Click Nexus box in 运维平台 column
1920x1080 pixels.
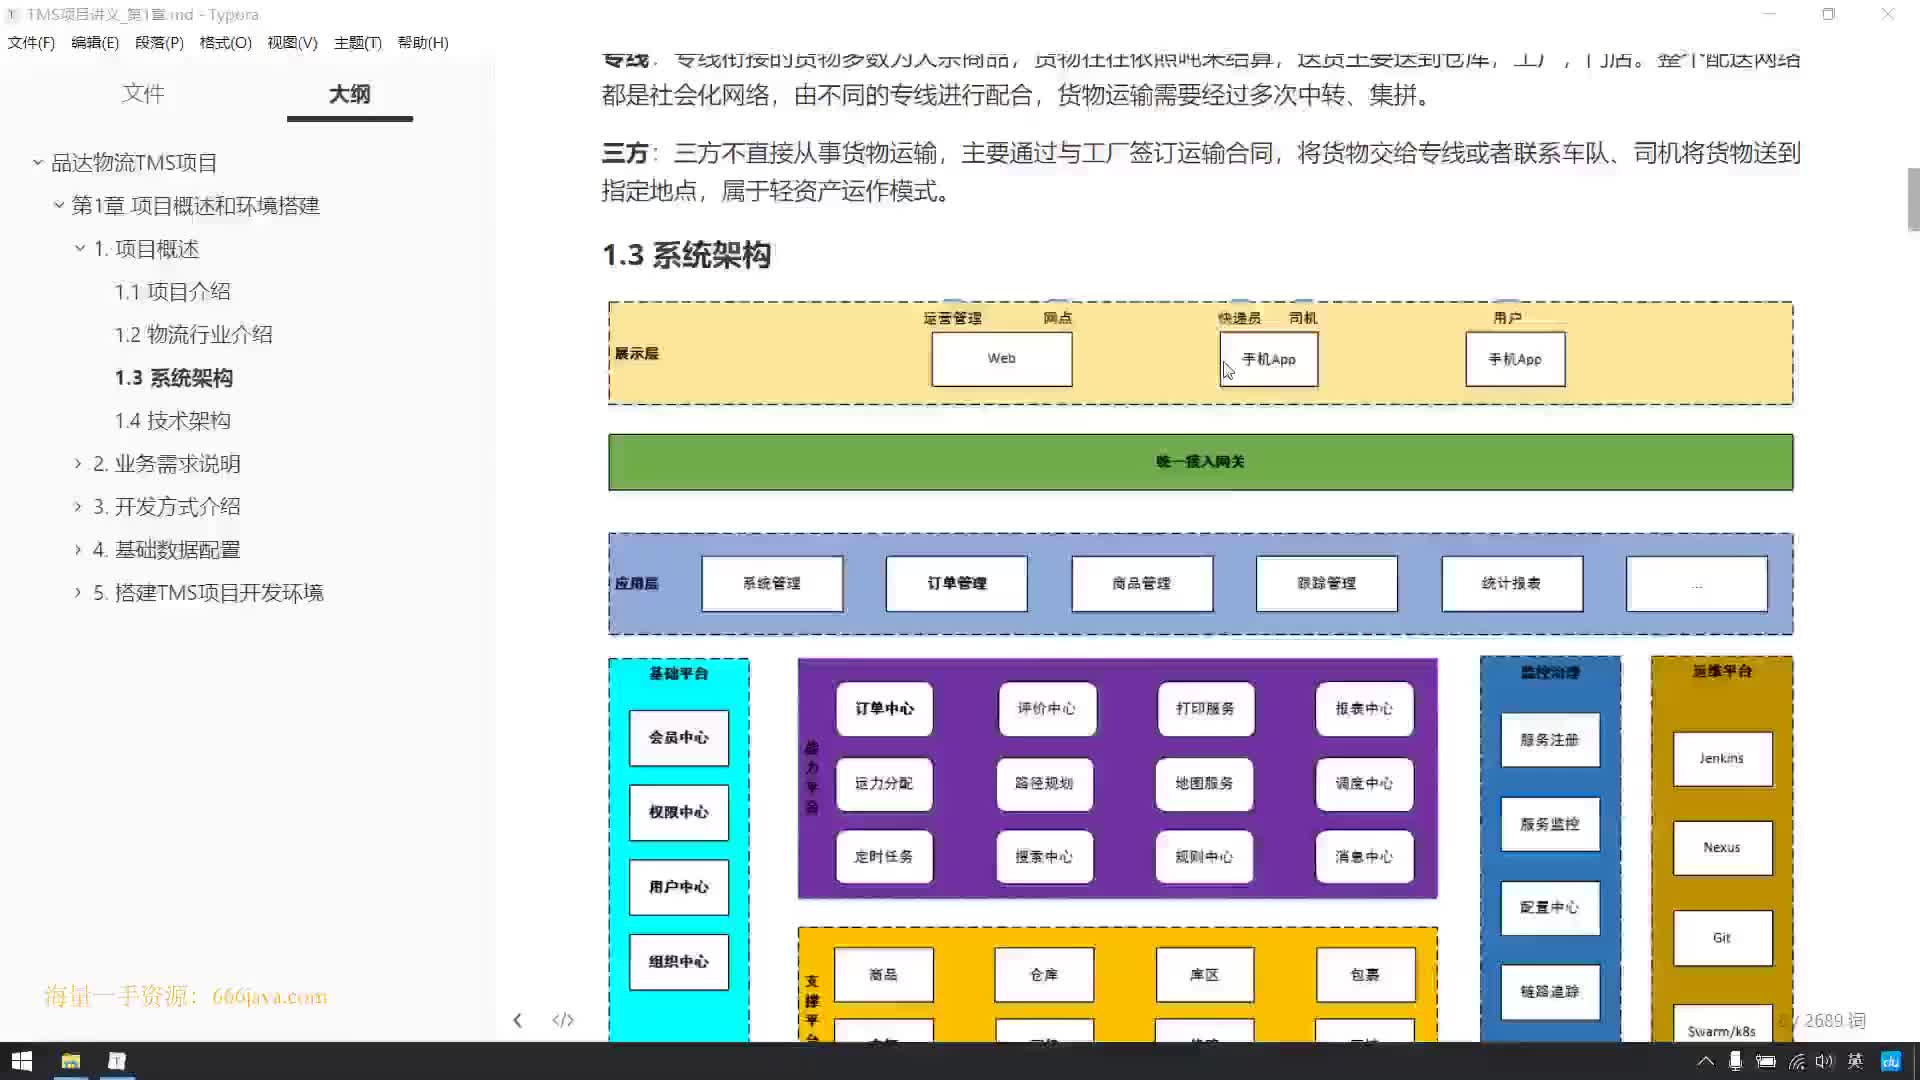[x=1722, y=848]
